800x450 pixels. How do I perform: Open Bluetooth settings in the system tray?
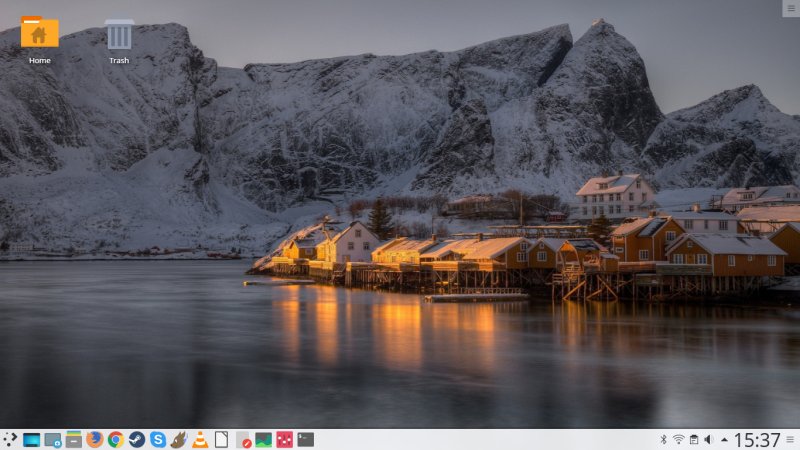pos(663,439)
